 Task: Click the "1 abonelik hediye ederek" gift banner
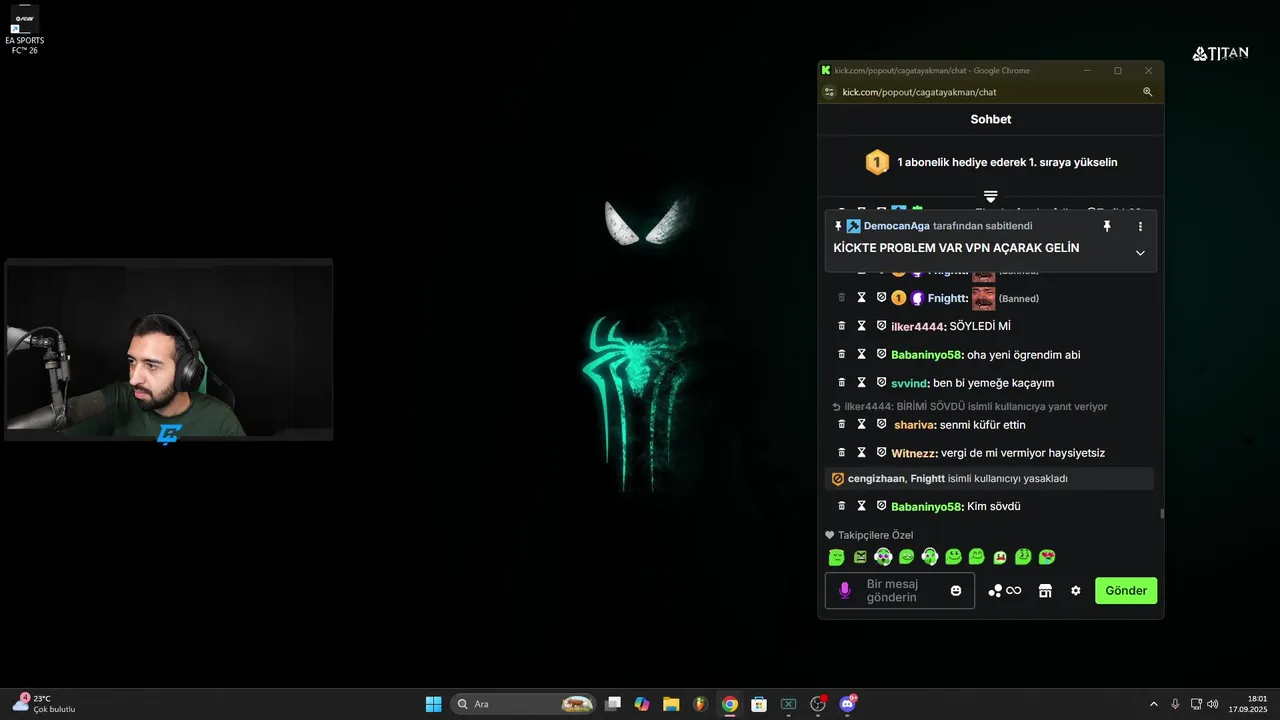pos(991,162)
